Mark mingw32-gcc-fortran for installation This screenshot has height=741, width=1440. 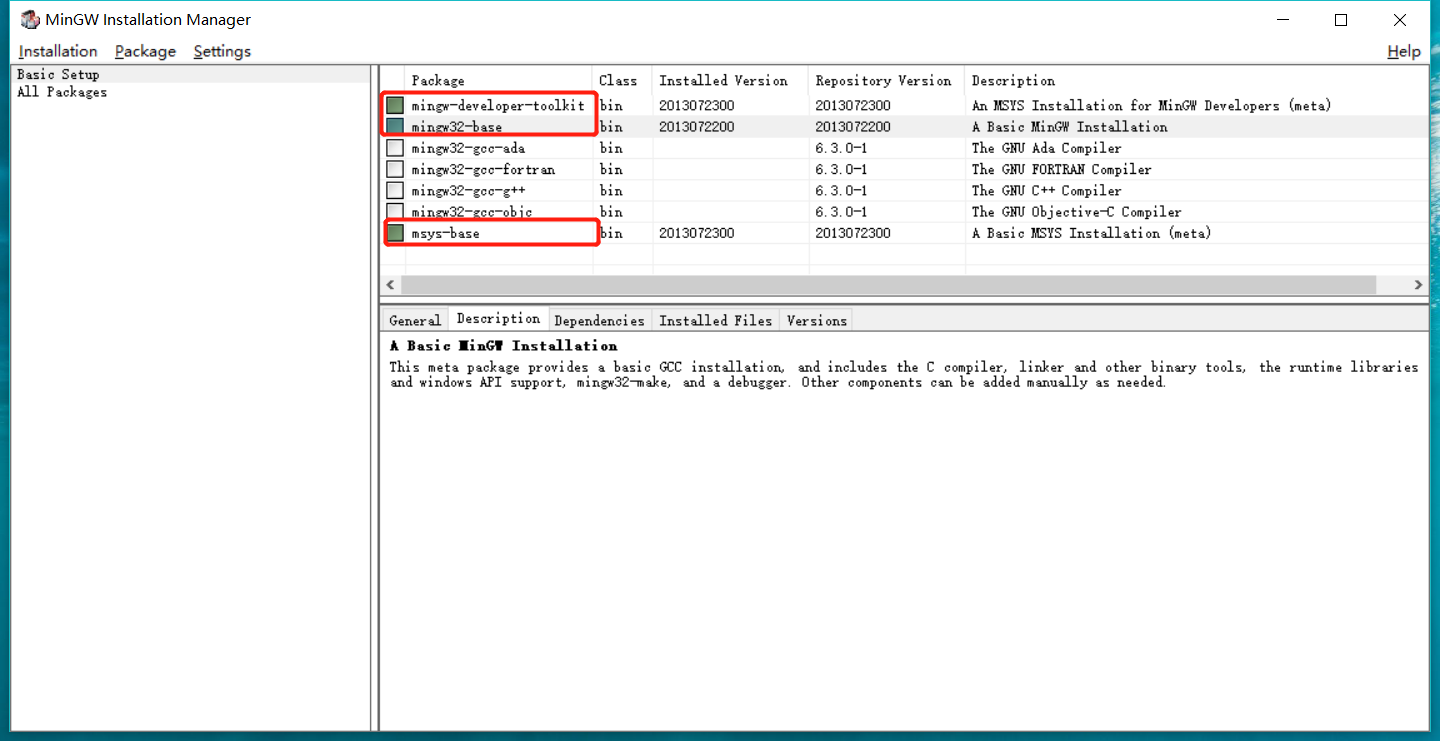[394, 168]
